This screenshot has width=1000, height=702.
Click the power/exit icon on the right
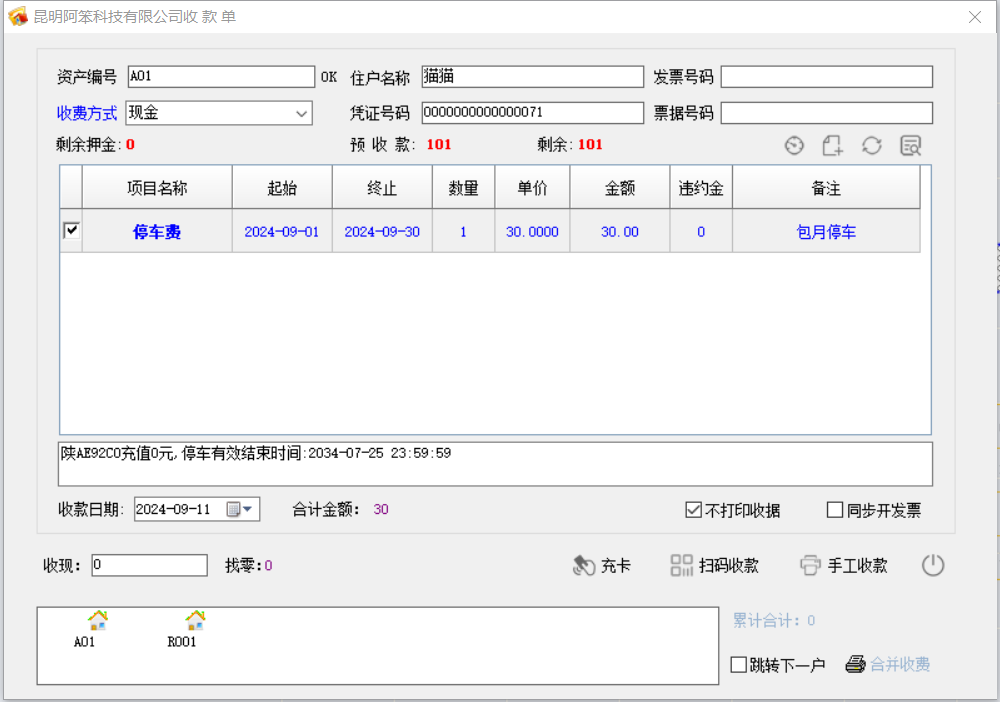(x=932, y=564)
